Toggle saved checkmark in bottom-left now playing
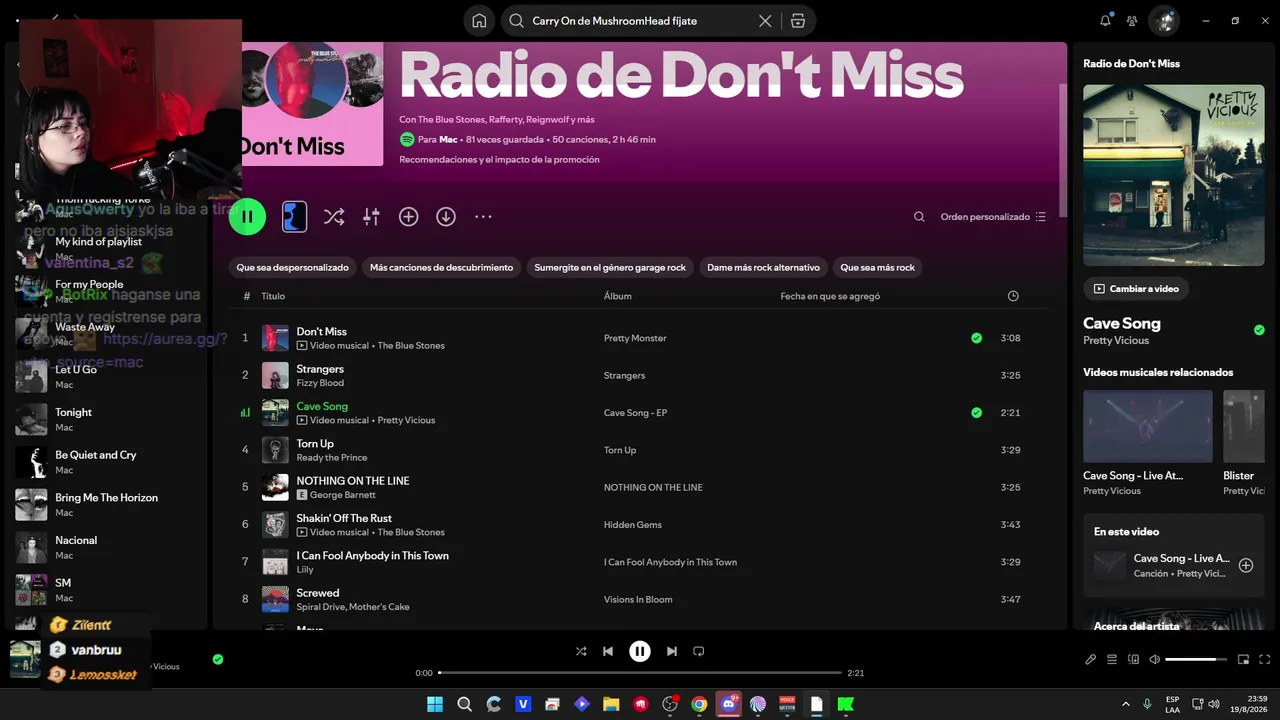This screenshot has width=1280, height=720. pos(218,659)
